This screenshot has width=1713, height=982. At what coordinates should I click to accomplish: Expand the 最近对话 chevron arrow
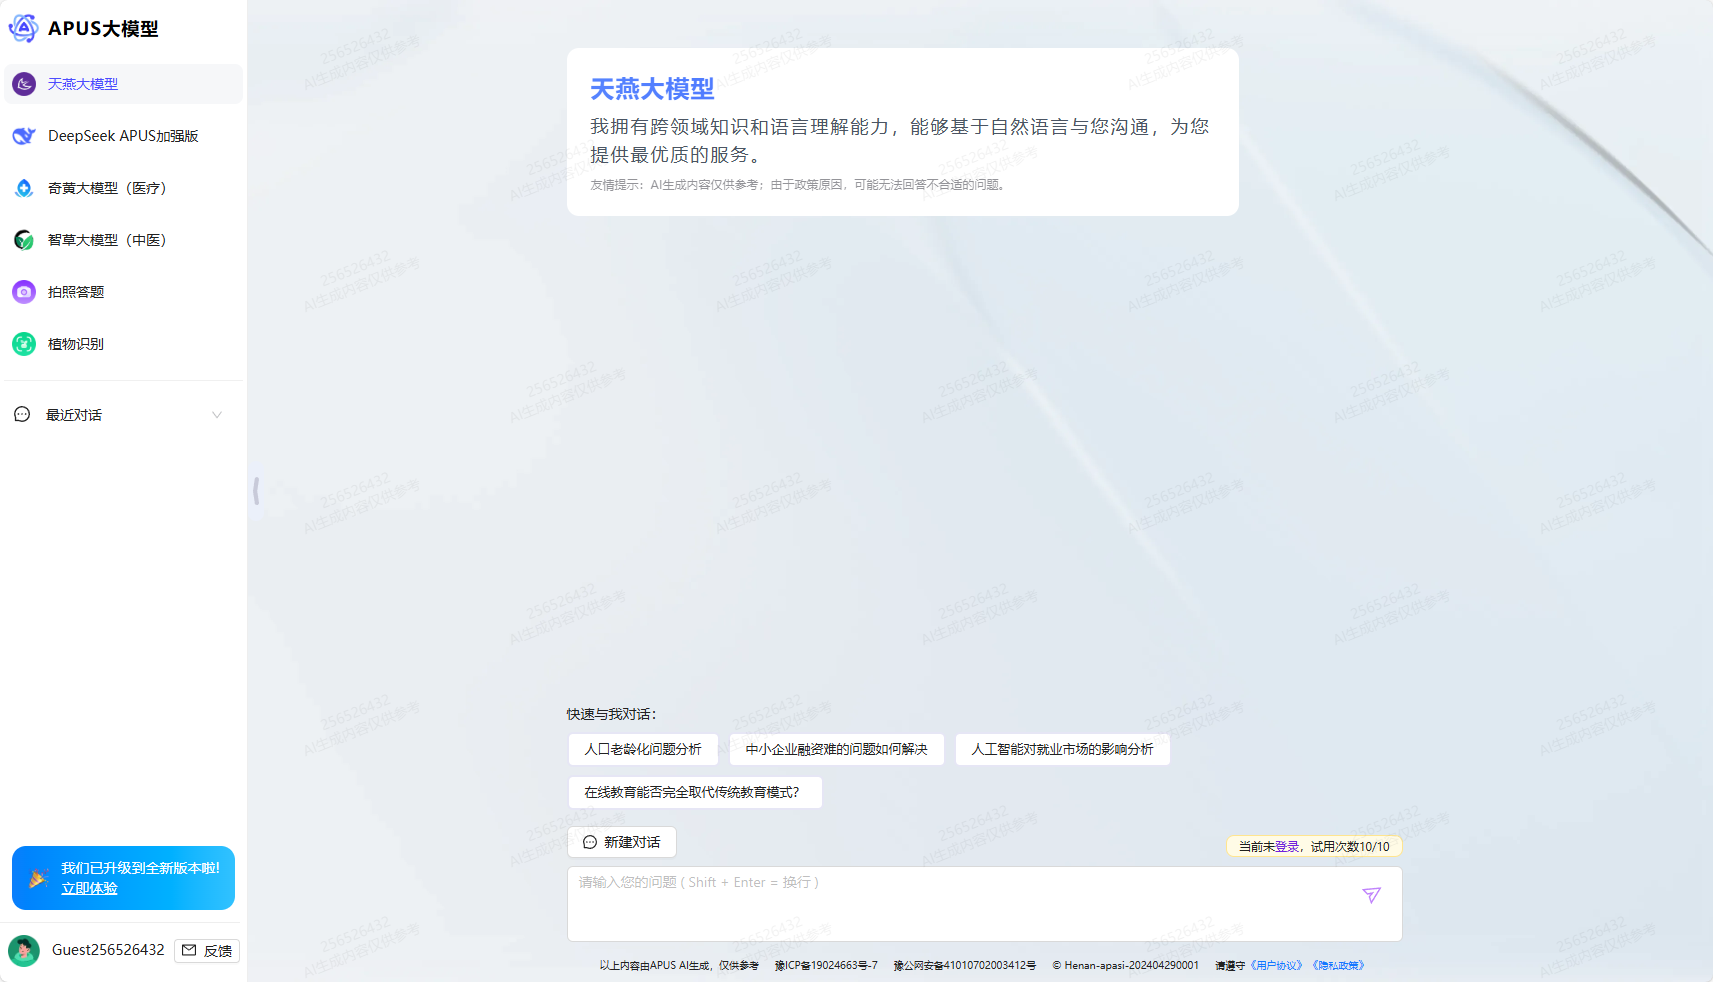(x=217, y=415)
